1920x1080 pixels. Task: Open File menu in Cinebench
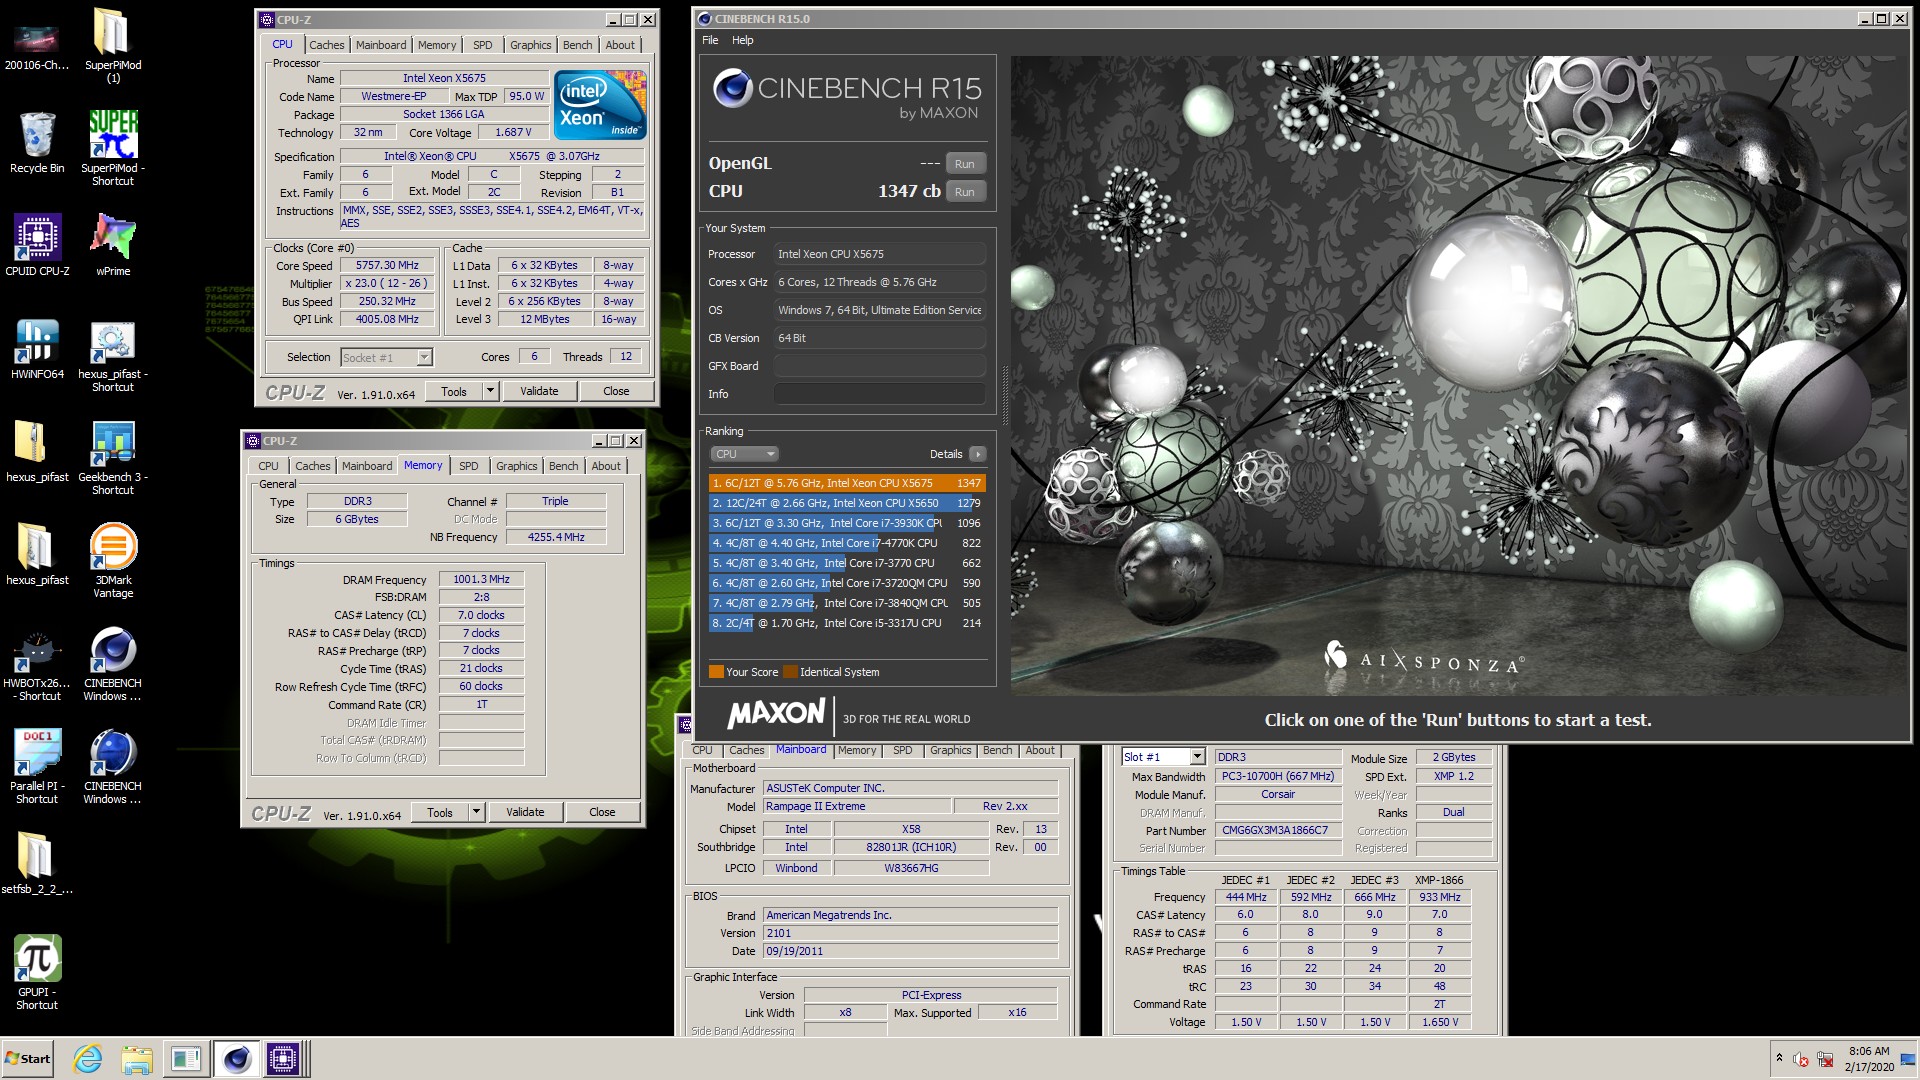pos(710,40)
